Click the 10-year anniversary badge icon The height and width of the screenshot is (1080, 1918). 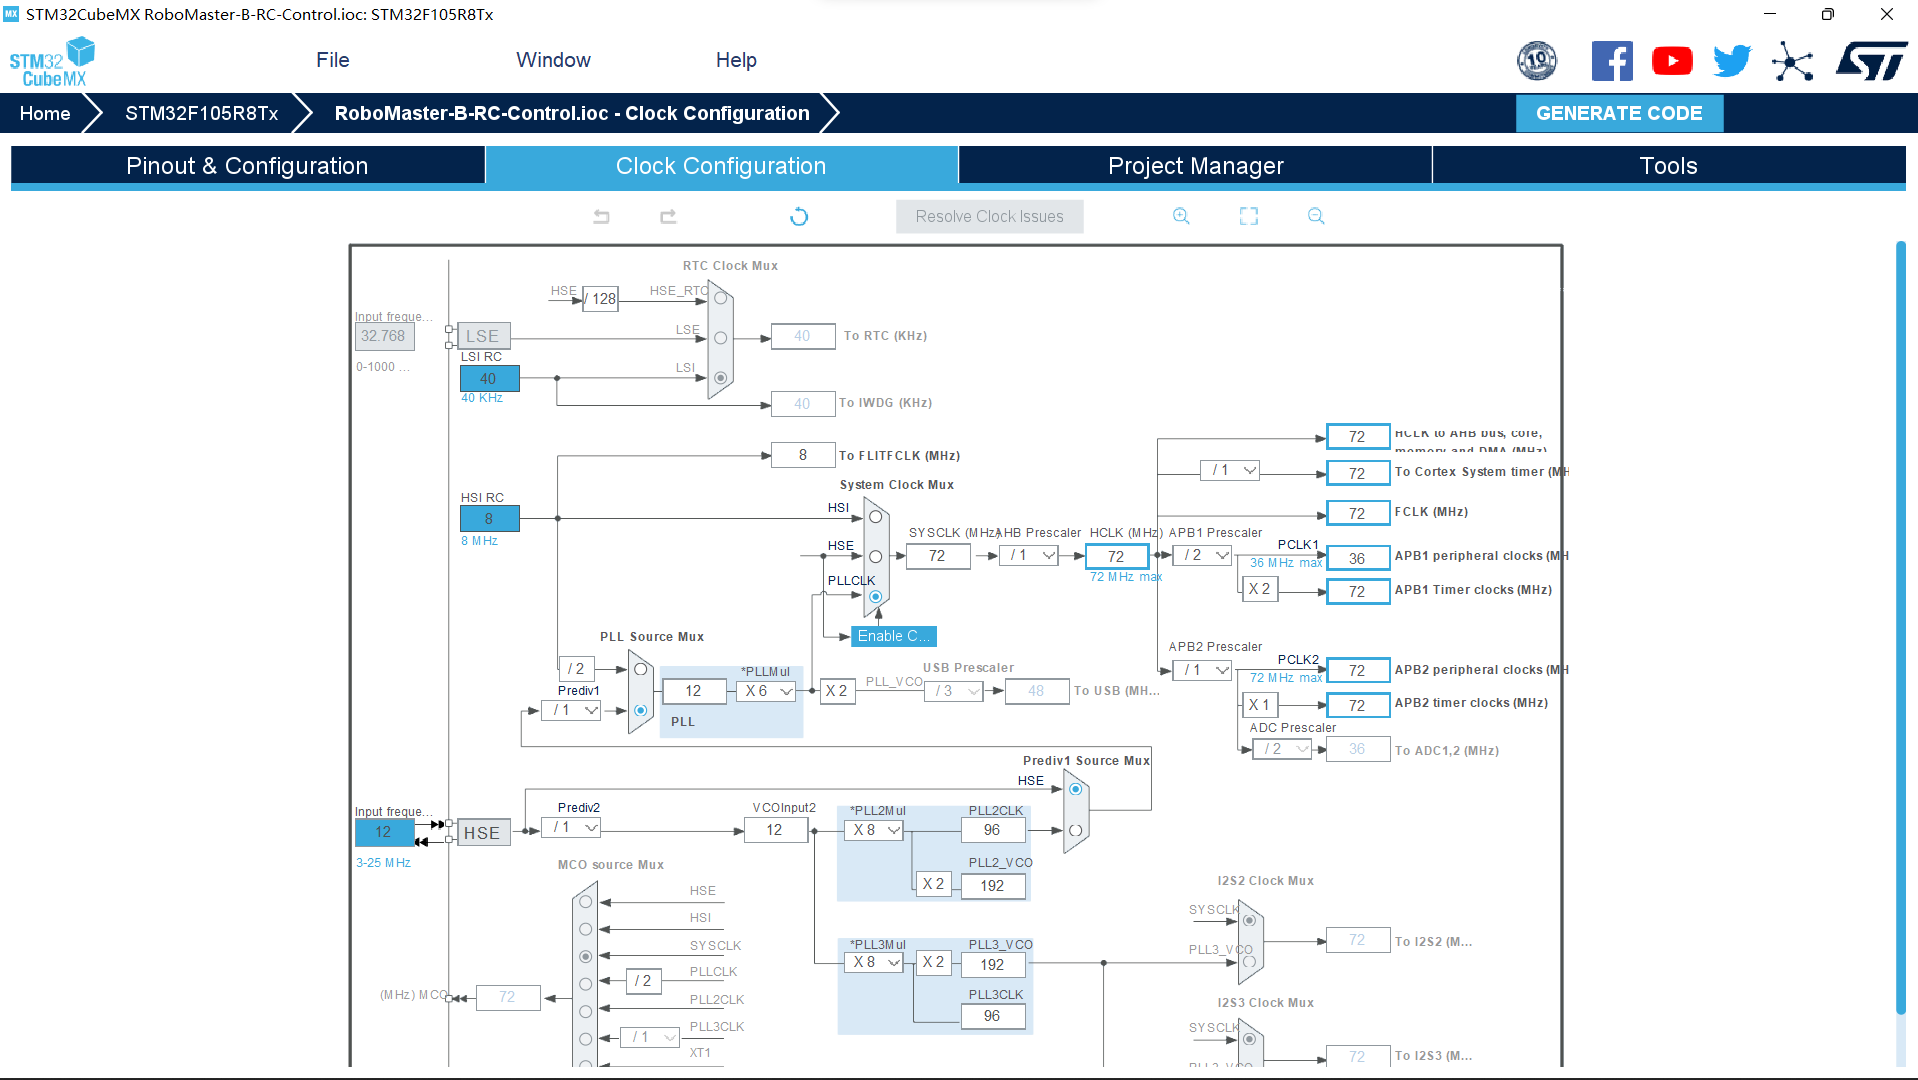1537,61
